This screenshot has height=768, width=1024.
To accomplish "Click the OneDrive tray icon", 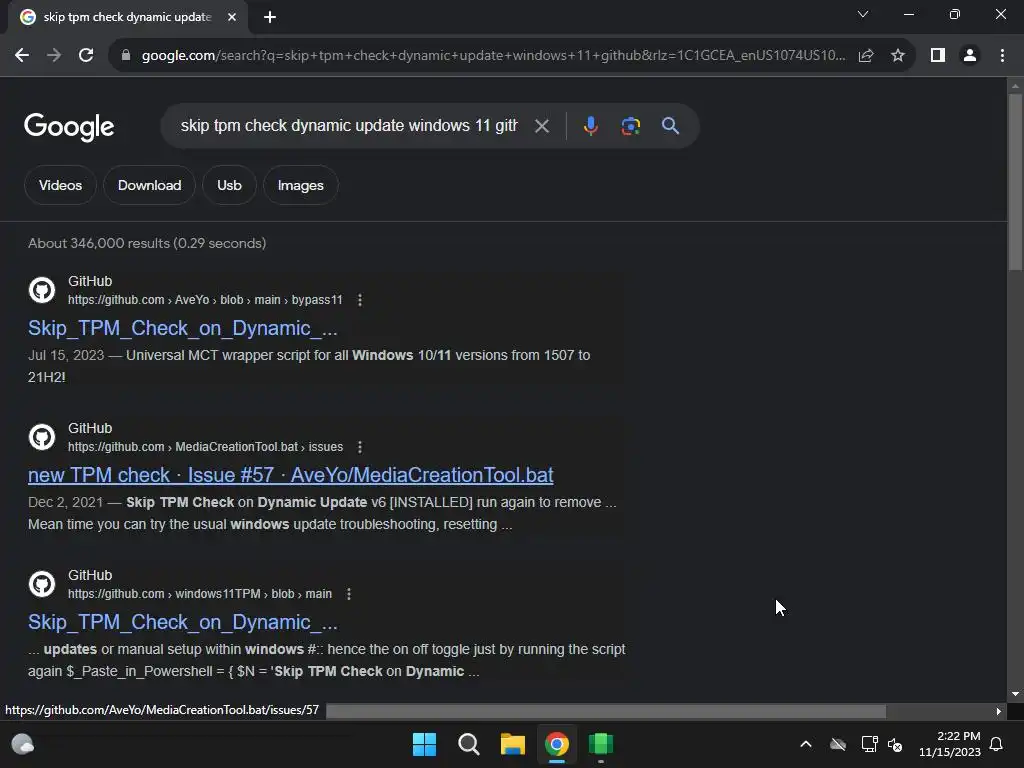I will 838,744.
